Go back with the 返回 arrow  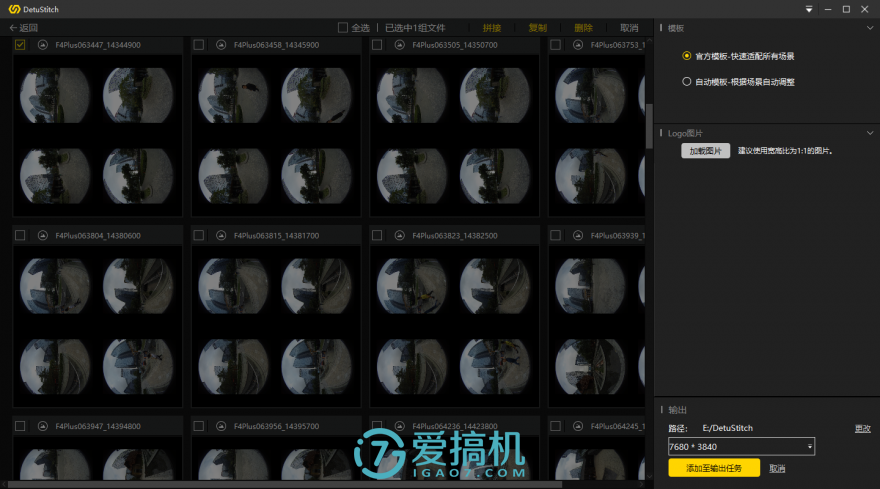pyautogui.click(x=24, y=28)
